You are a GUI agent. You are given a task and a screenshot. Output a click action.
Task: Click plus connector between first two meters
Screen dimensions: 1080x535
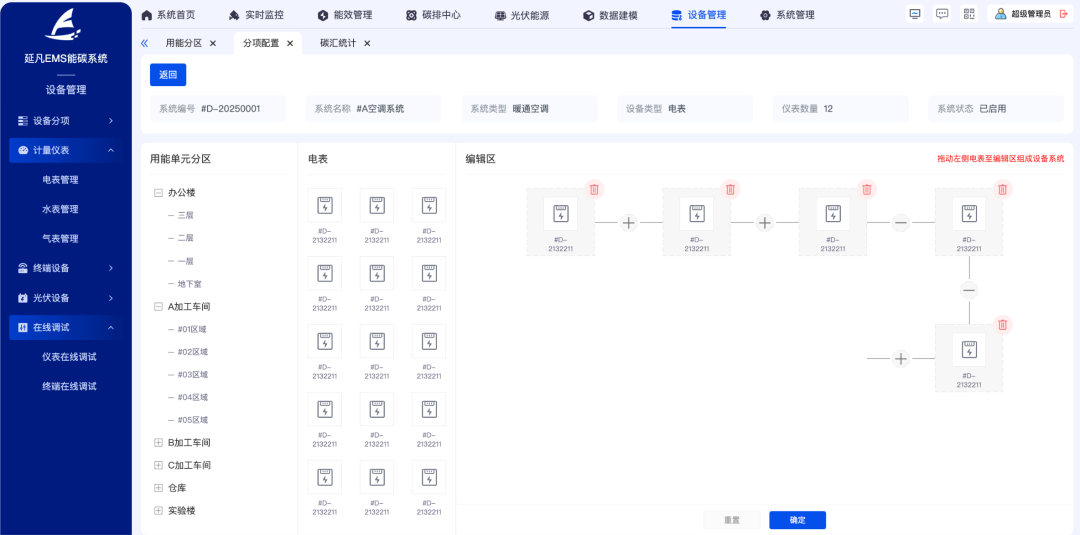628,223
